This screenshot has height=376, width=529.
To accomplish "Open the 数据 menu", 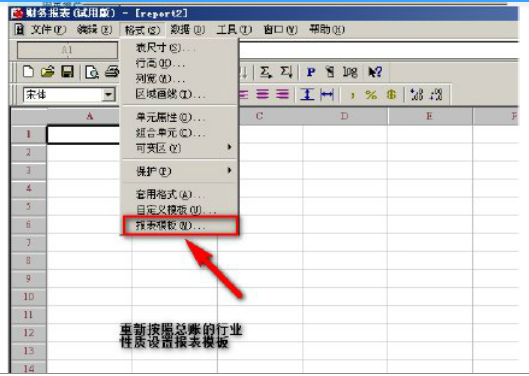I will click(x=188, y=30).
